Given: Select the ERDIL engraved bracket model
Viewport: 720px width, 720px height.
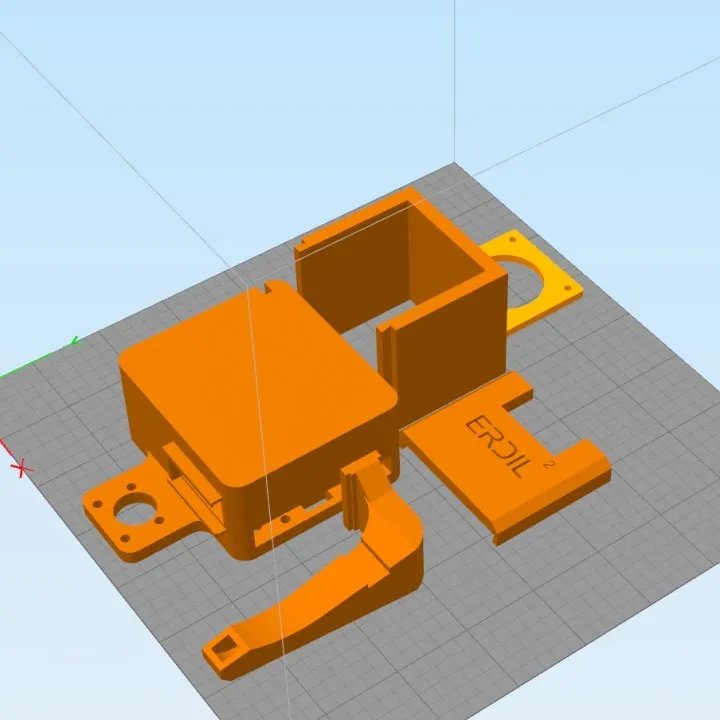Looking at the screenshot, I should pyautogui.click(x=505, y=459).
